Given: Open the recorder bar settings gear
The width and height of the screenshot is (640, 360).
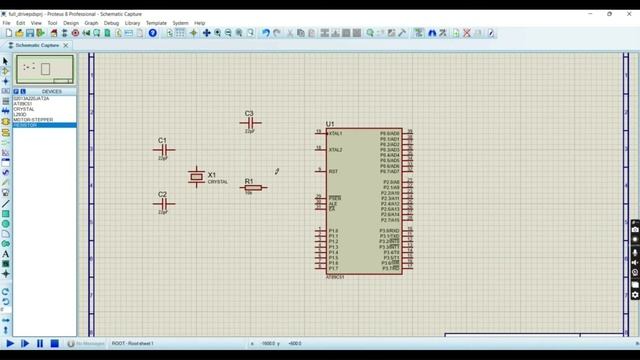Looking at the screenshot, I should [635, 295].
